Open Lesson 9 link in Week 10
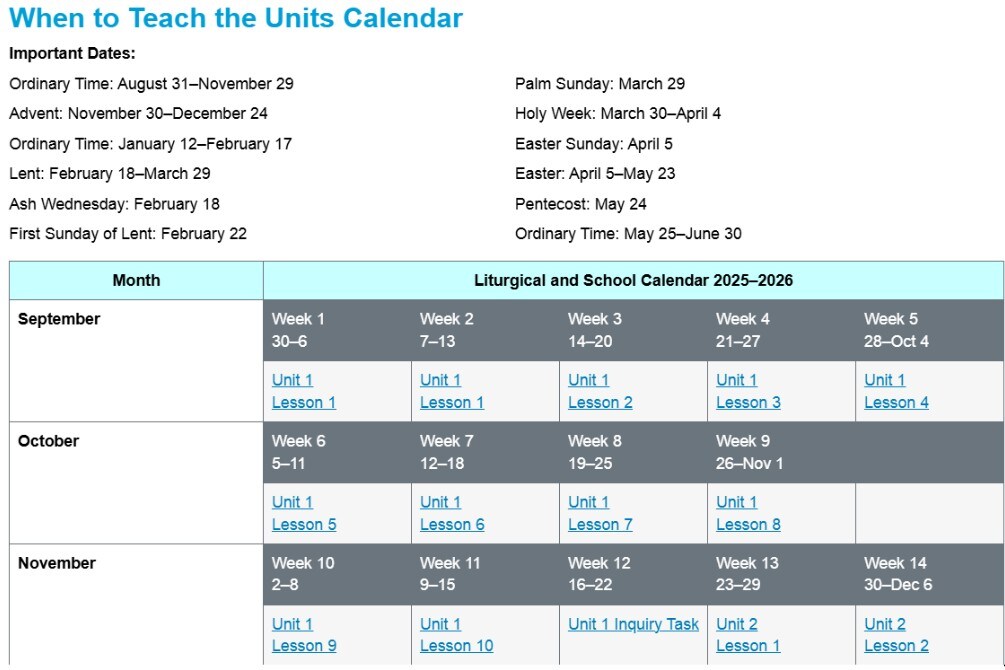 click(303, 646)
